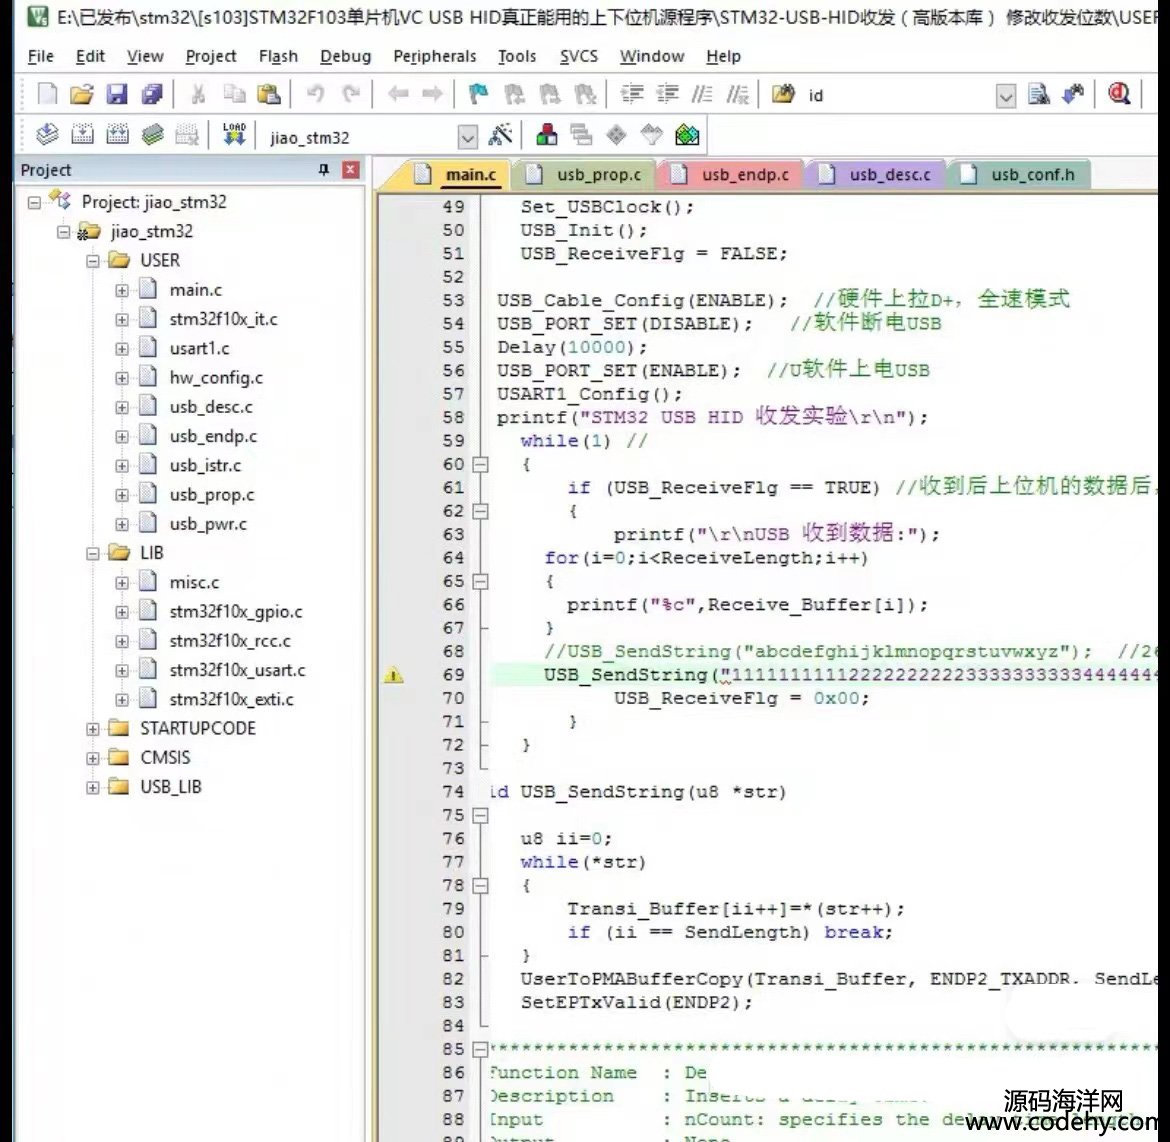Collapse fold of USB_SendString body at line 75
This screenshot has height=1142, width=1170.
[x=480, y=815]
